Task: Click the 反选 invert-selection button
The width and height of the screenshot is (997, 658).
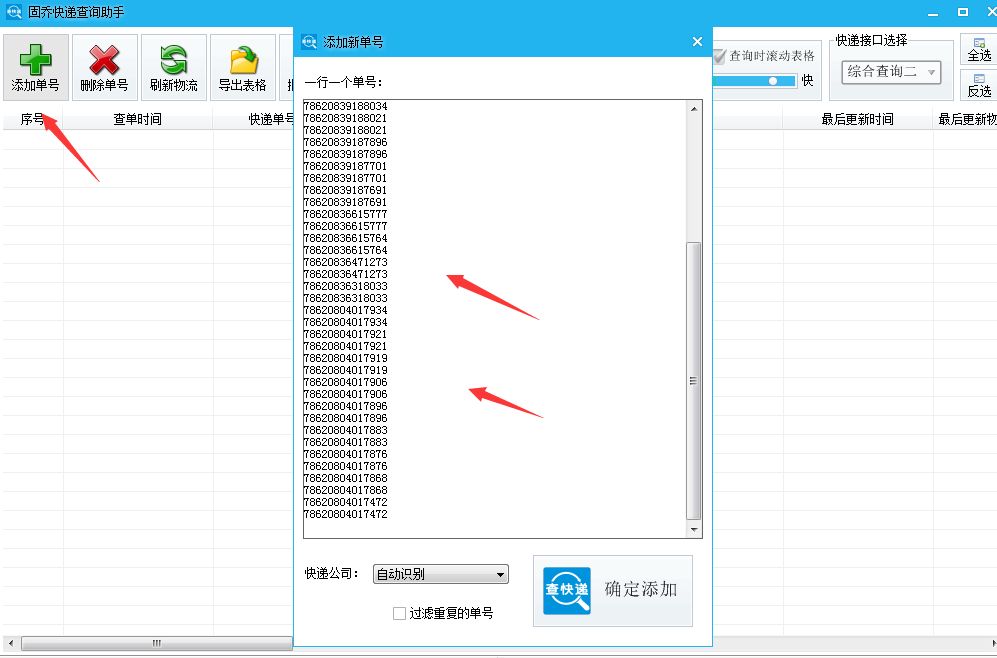Action: point(979,85)
